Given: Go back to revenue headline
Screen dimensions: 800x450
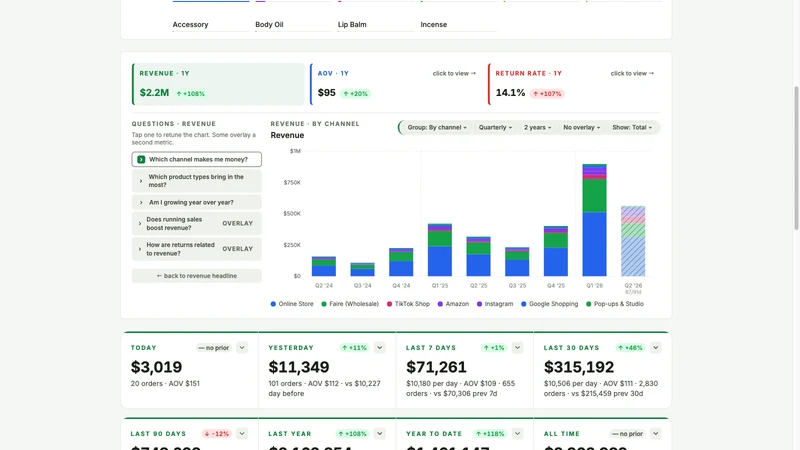Looking at the screenshot, I should tap(196, 276).
